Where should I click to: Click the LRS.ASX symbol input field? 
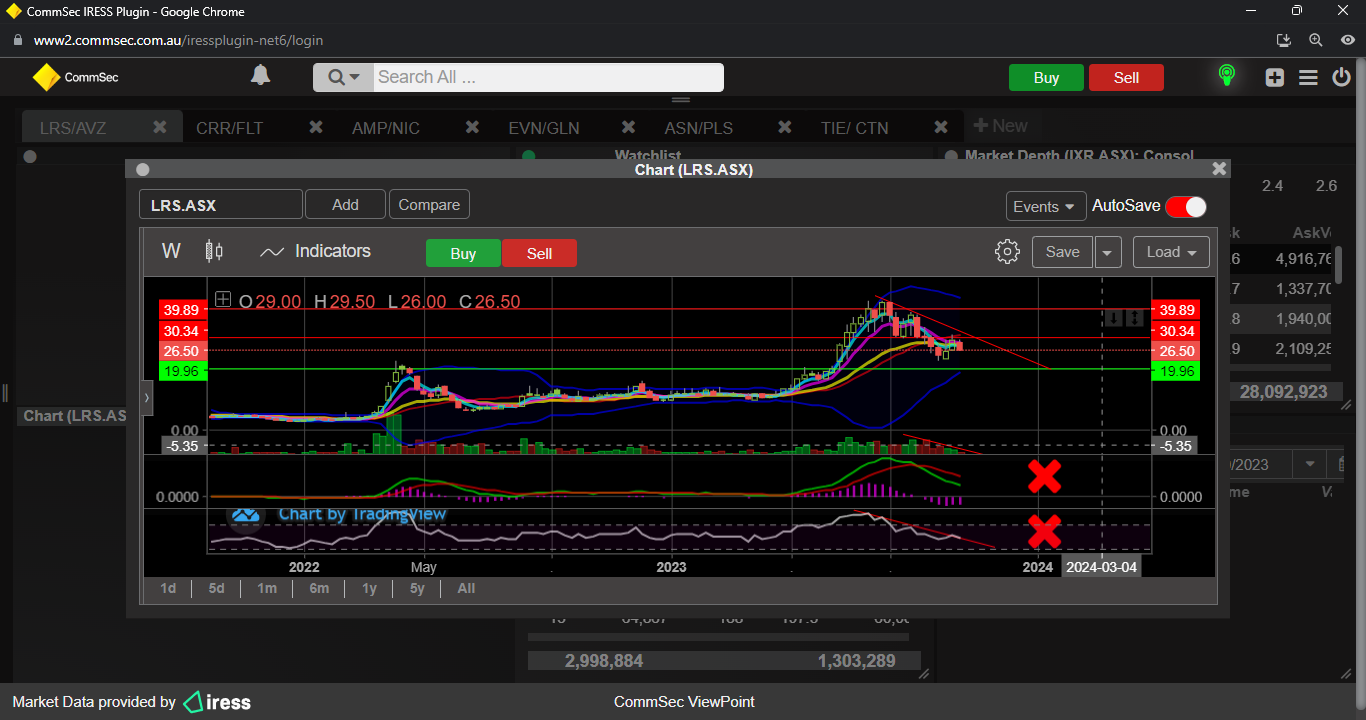coord(220,205)
